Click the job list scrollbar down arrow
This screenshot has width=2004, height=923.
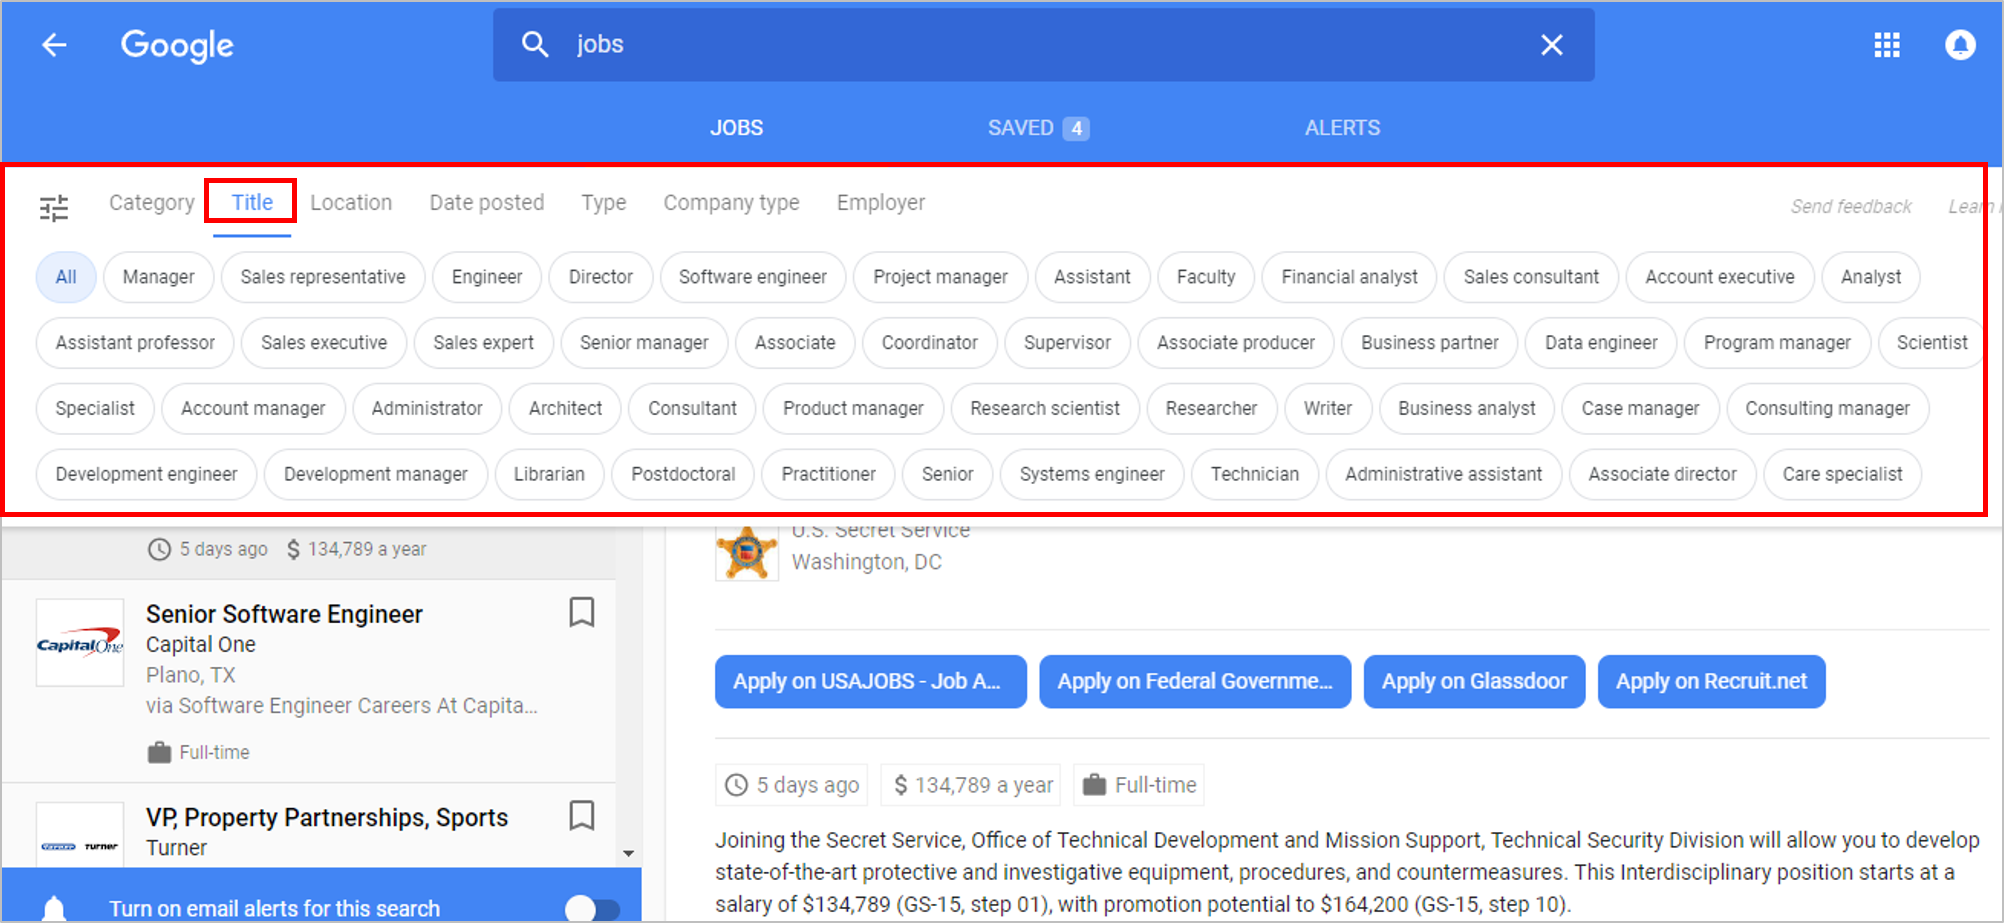(628, 853)
